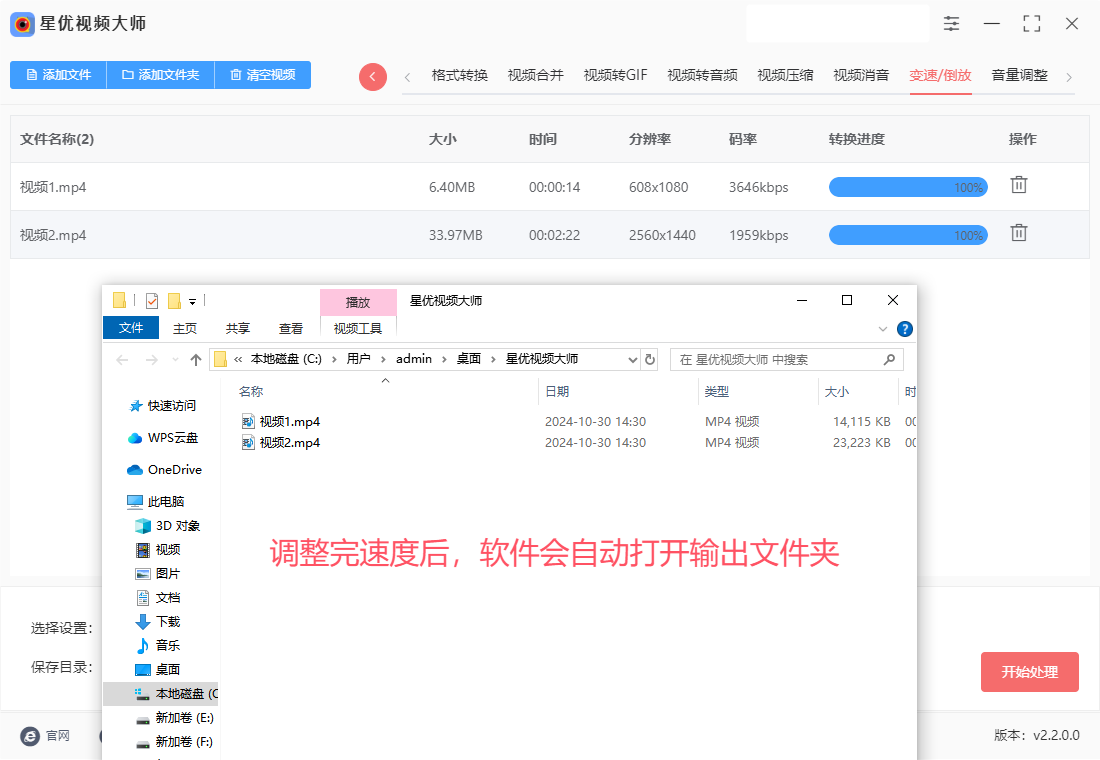Click the 开始处理 button
The height and width of the screenshot is (760, 1100).
[x=1029, y=672]
